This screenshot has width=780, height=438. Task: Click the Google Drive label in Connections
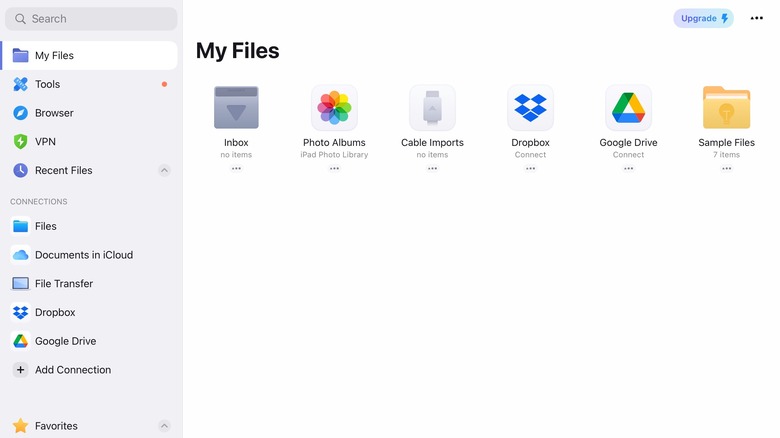click(x=66, y=341)
